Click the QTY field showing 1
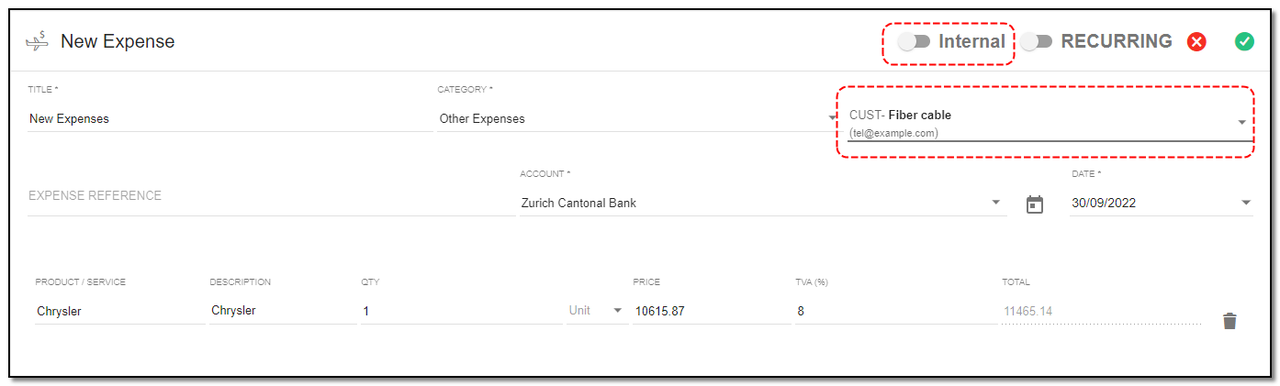Screen dimensions: 1280x386 tap(461, 311)
